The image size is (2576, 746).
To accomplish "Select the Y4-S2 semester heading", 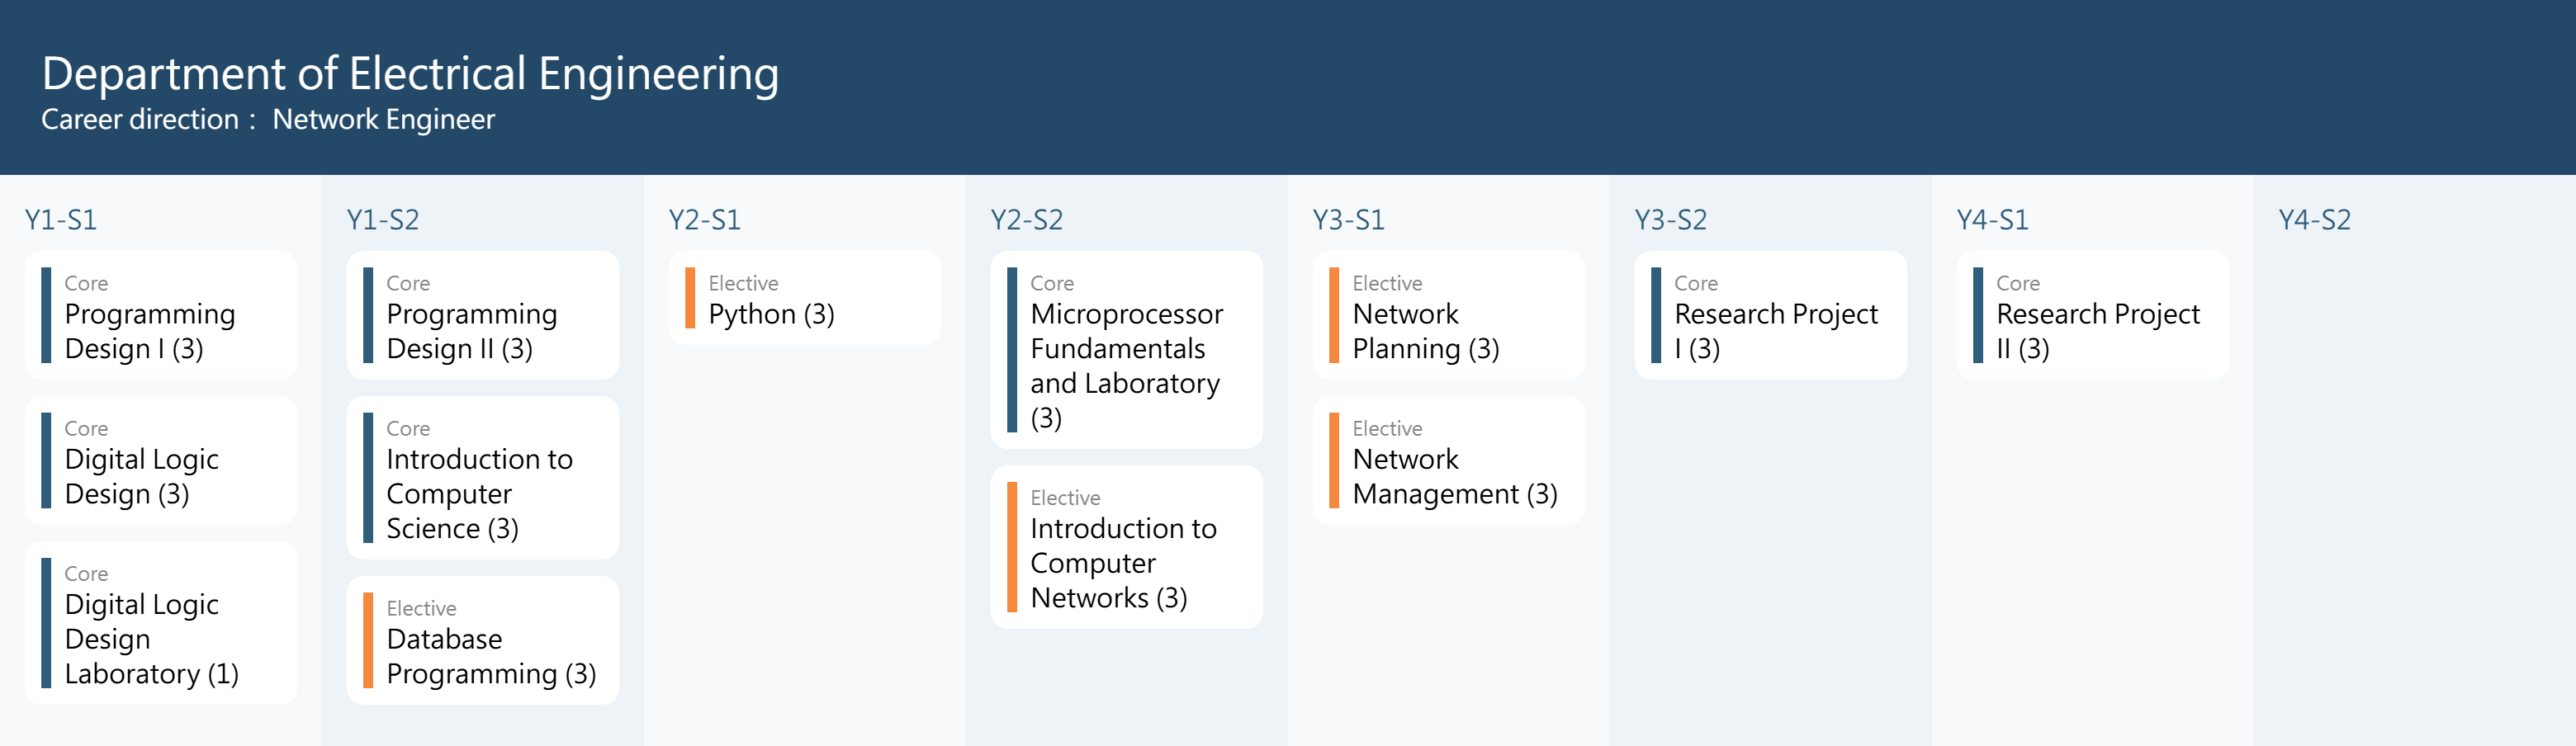I will (2314, 220).
